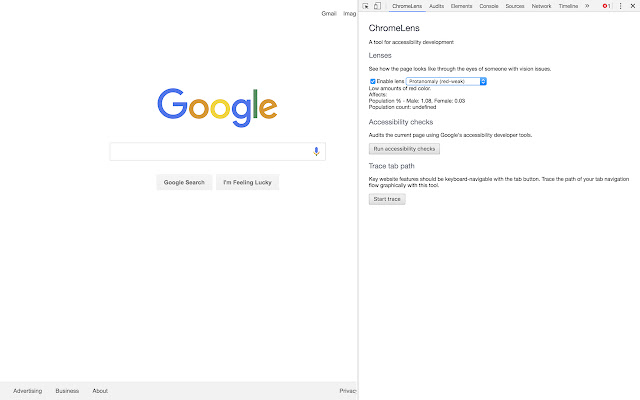Open the red error count indicator

(606, 6)
